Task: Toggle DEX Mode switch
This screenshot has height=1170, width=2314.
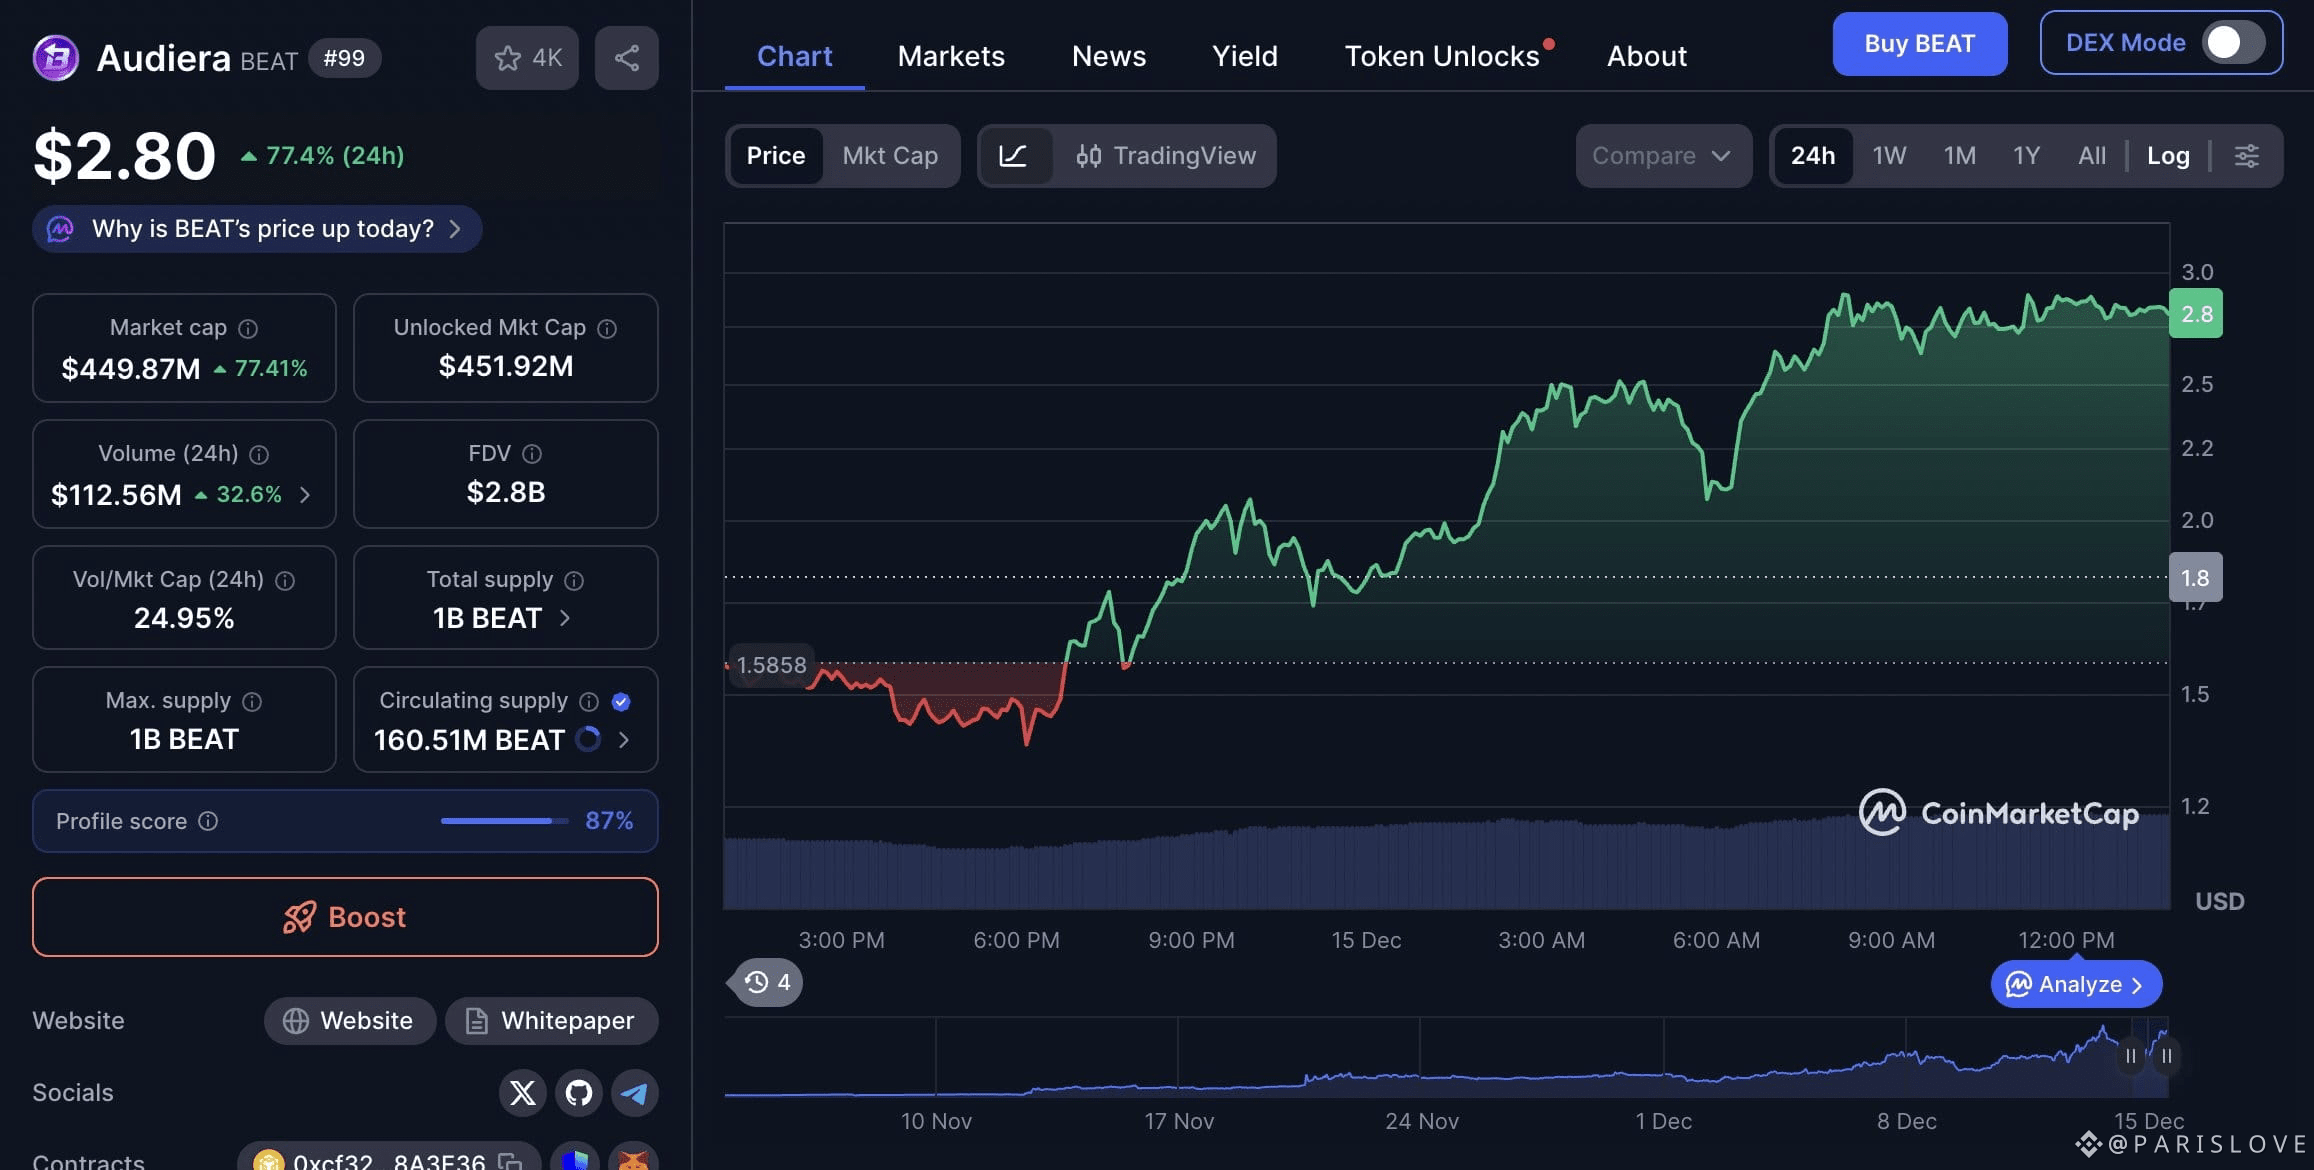Action: pos(2234,43)
